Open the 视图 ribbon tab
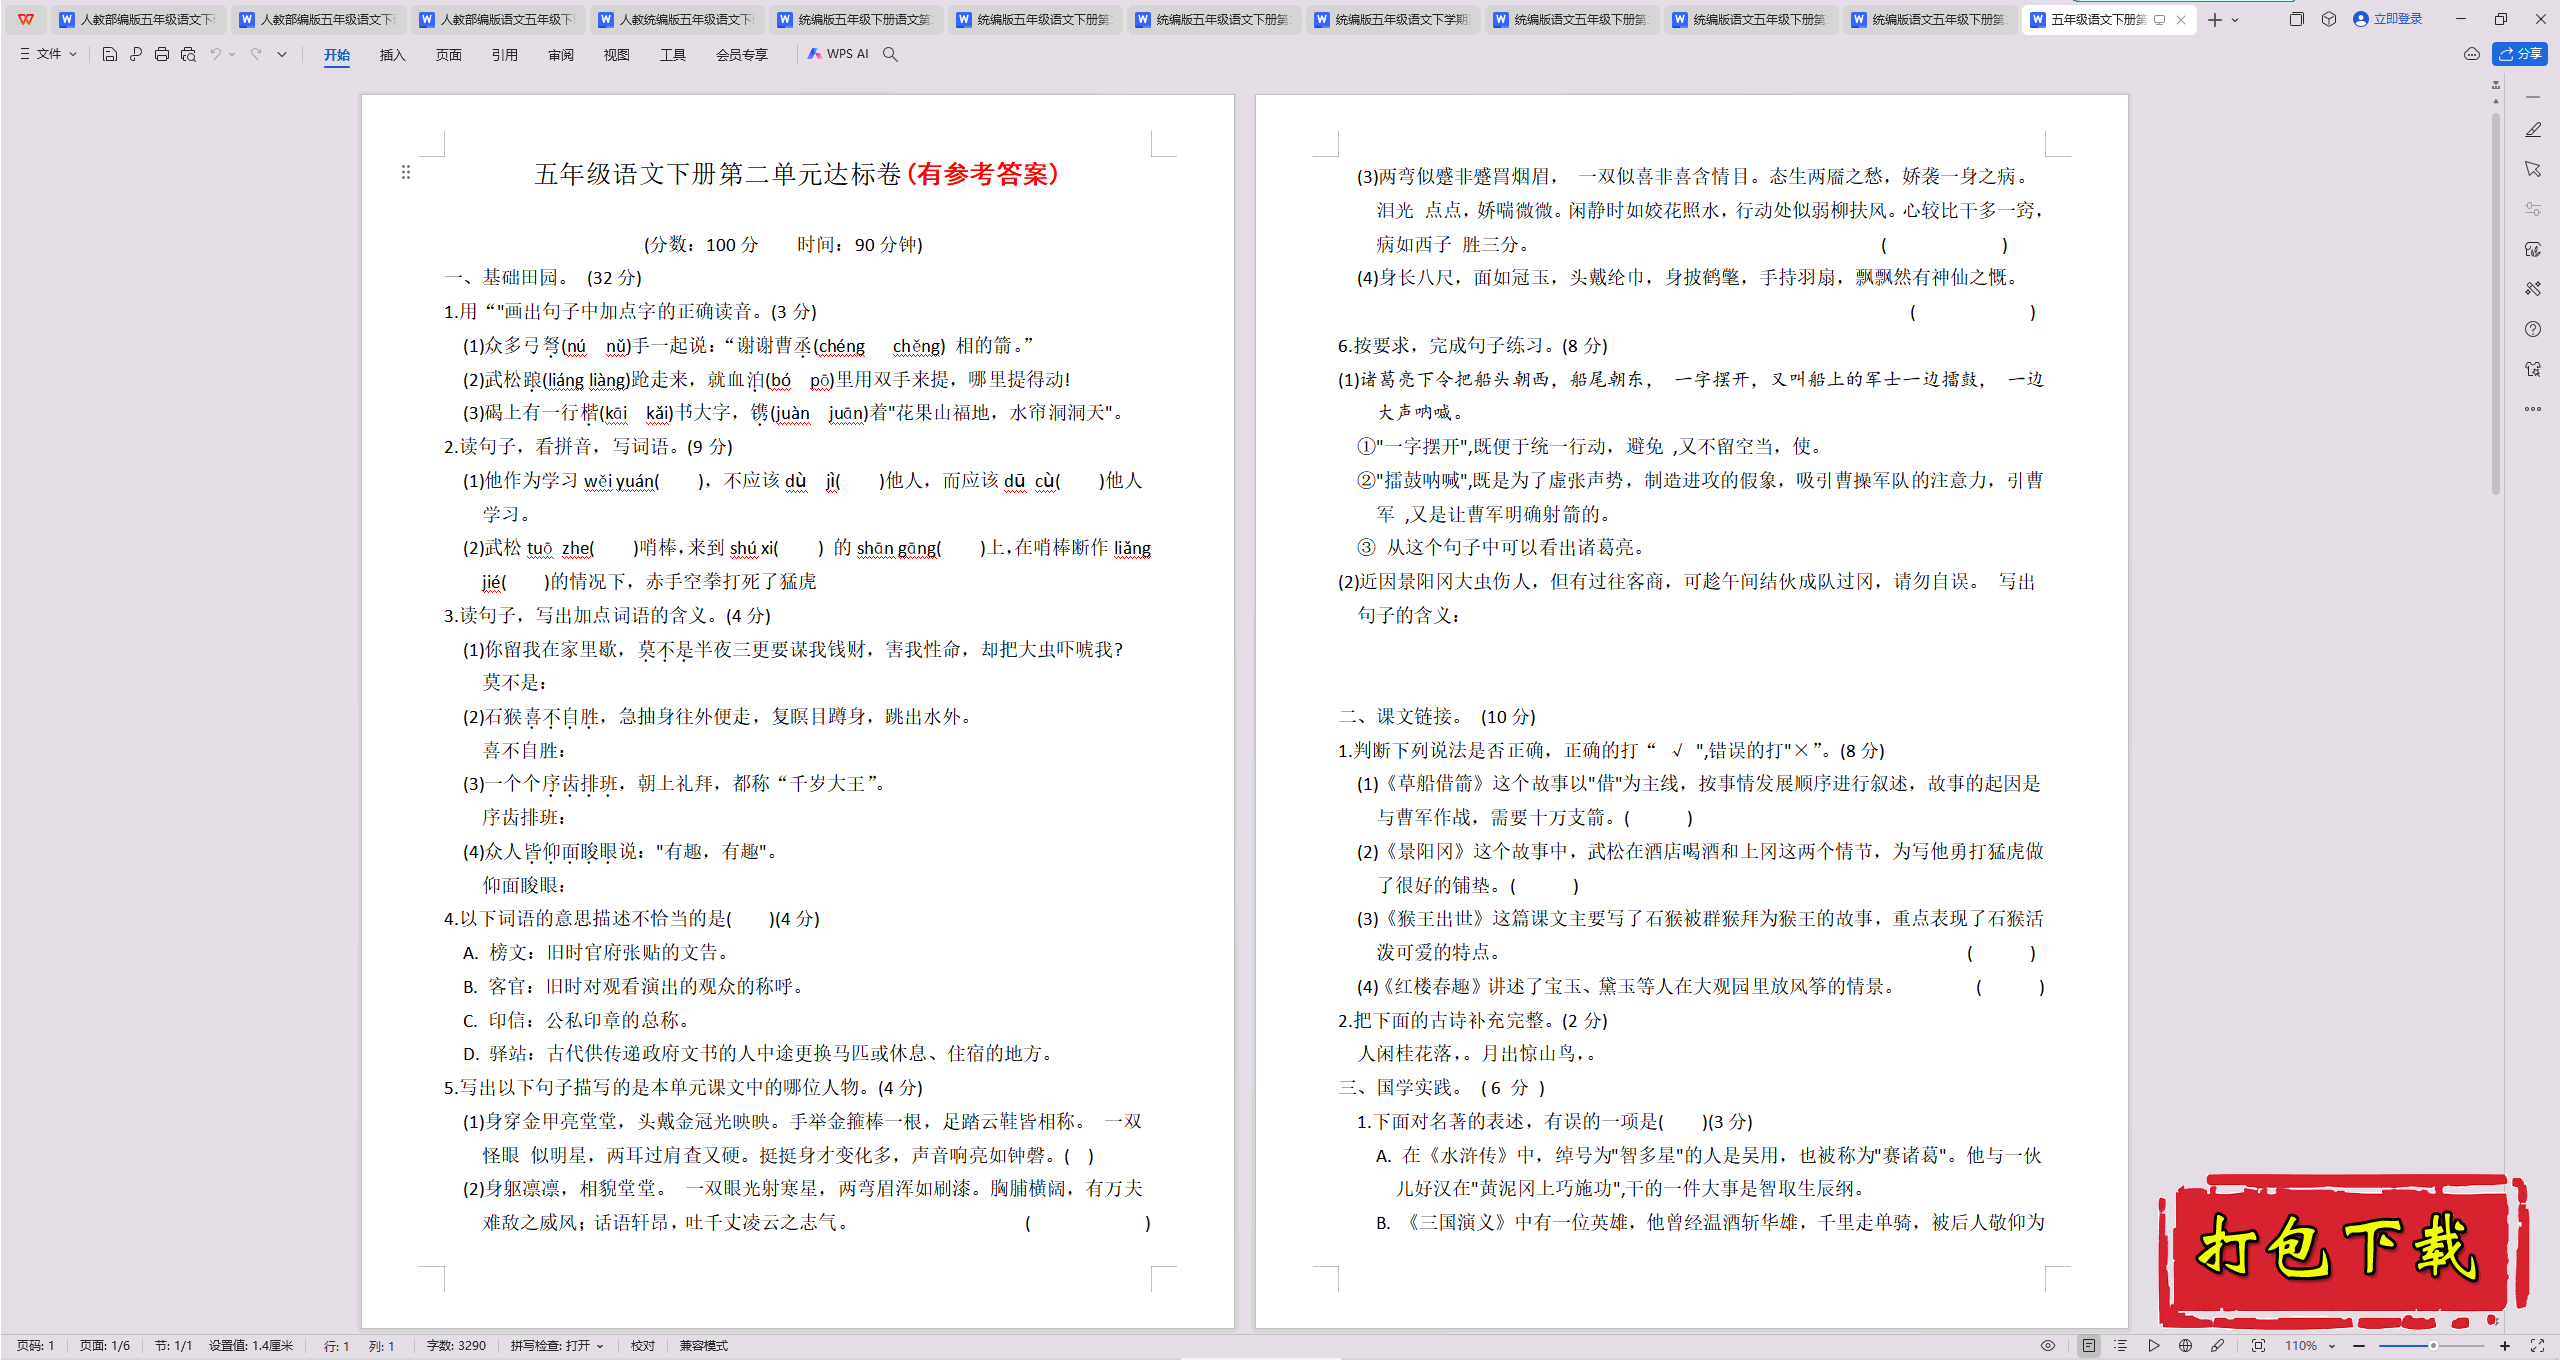Image resolution: width=2560 pixels, height=1360 pixels. click(617, 55)
